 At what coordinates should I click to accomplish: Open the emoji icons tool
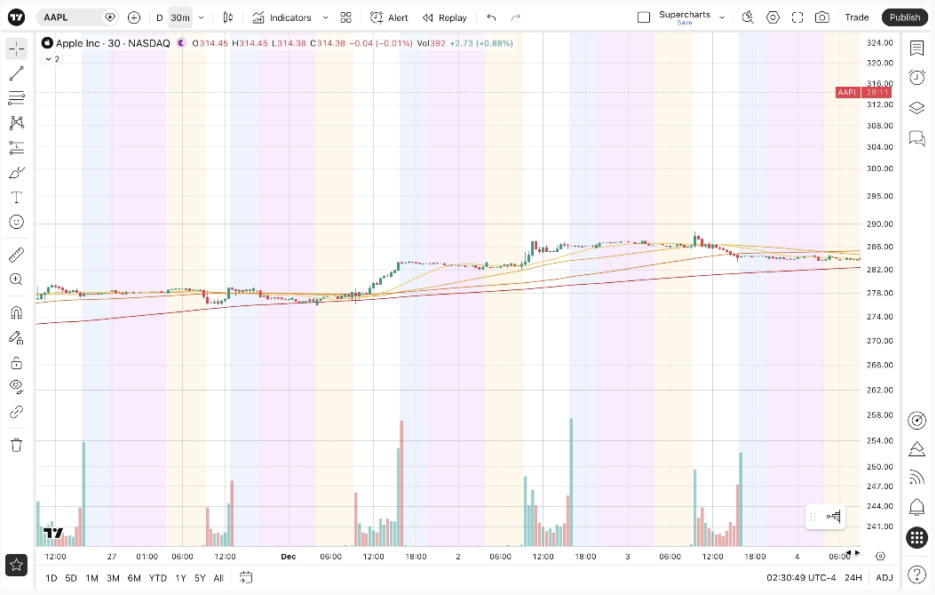[x=17, y=222]
